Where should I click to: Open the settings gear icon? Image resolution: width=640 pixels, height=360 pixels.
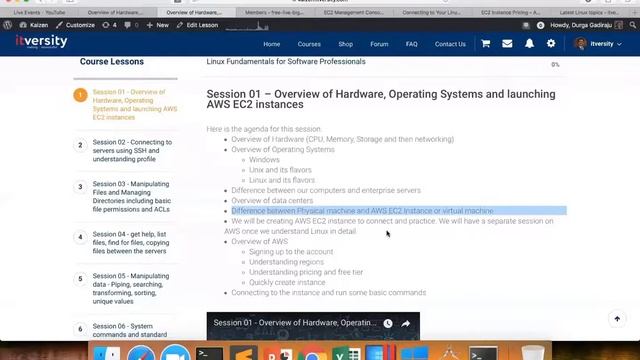point(551,44)
